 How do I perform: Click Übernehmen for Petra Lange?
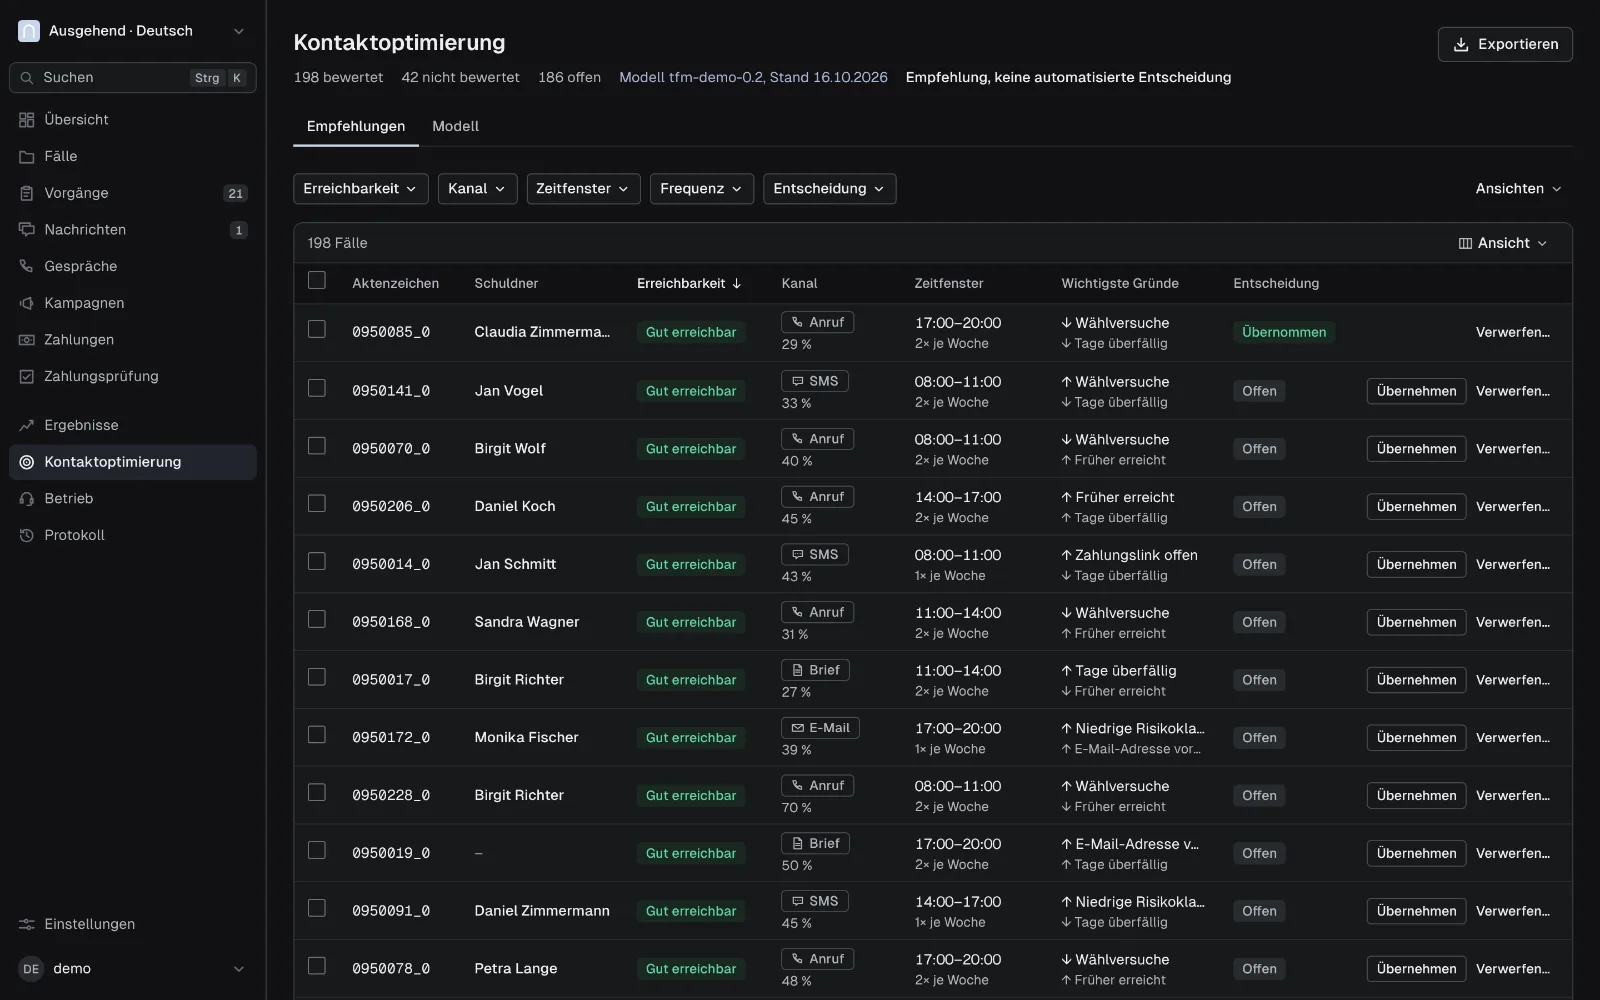pyautogui.click(x=1416, y=969)
